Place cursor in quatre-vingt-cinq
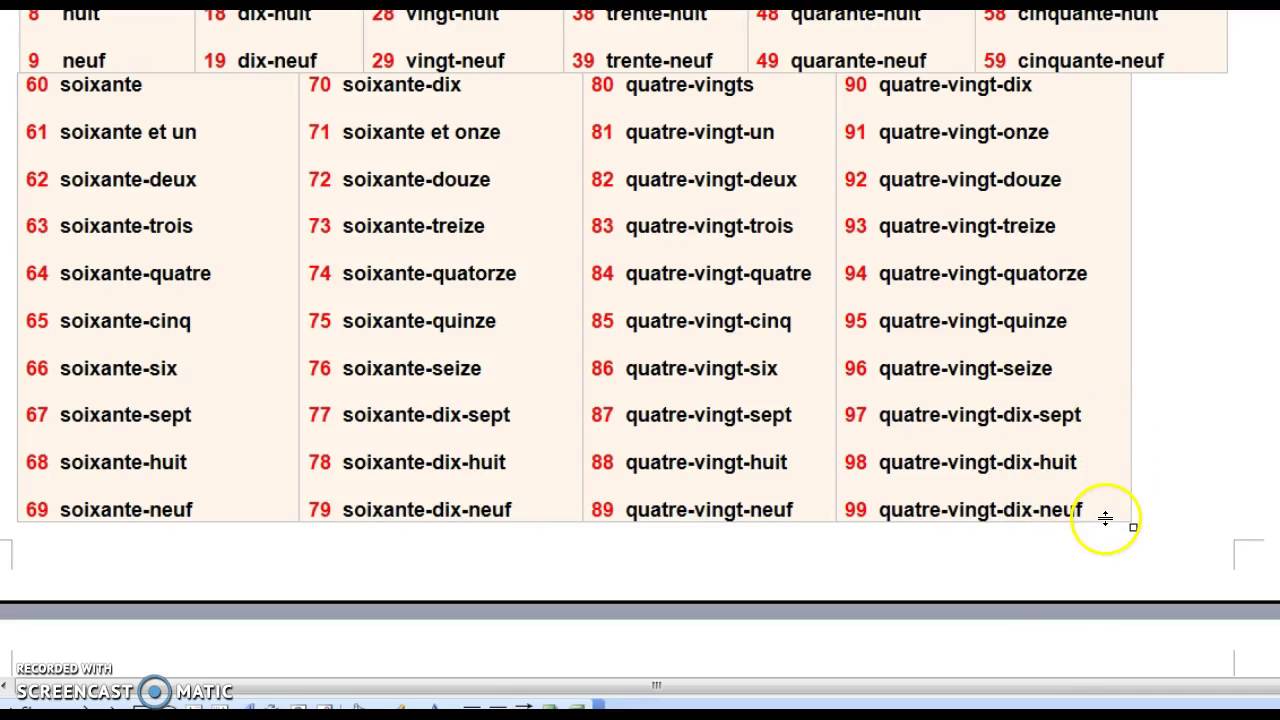 pos(708,321)
